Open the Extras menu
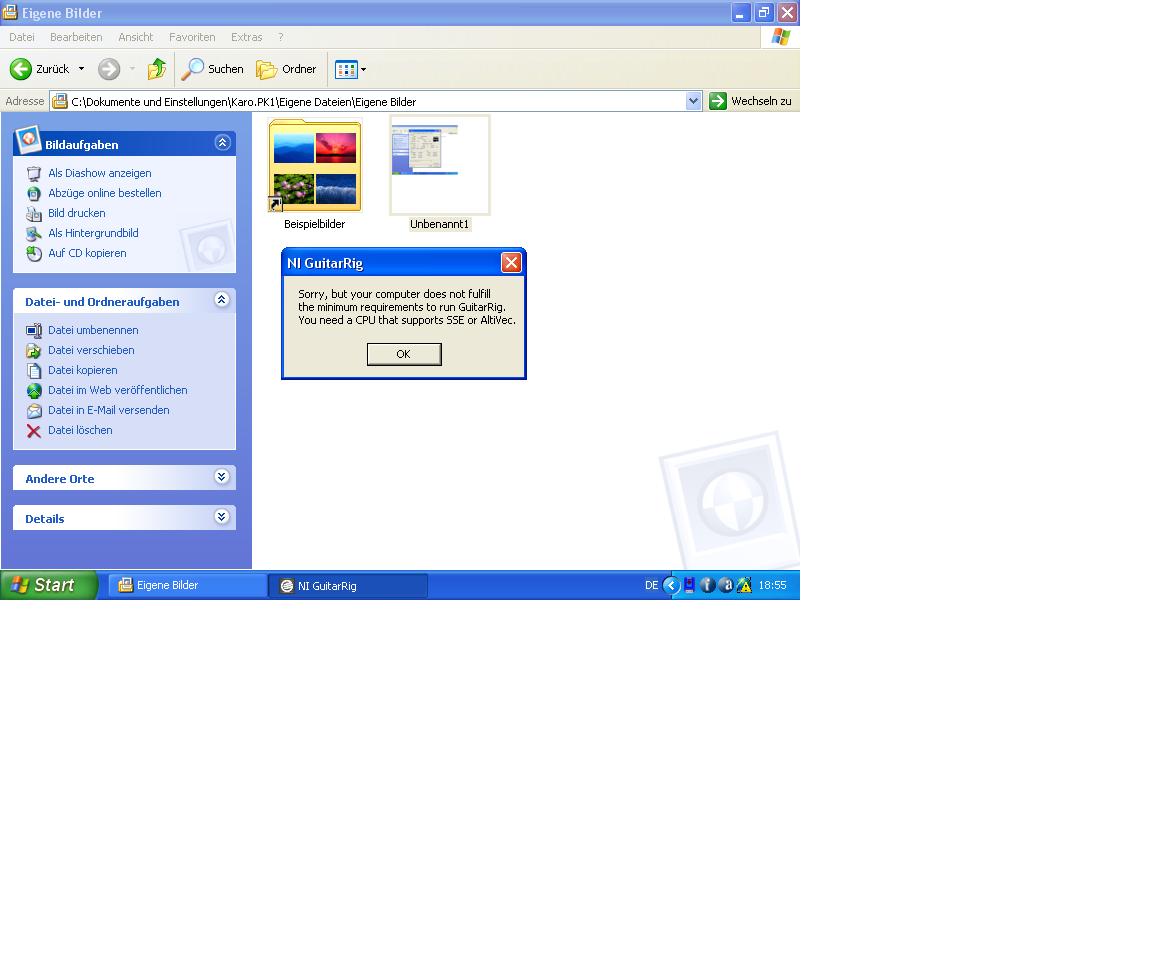The width and height of the screenshot is (1163, 967). click(x=246, y=37)
